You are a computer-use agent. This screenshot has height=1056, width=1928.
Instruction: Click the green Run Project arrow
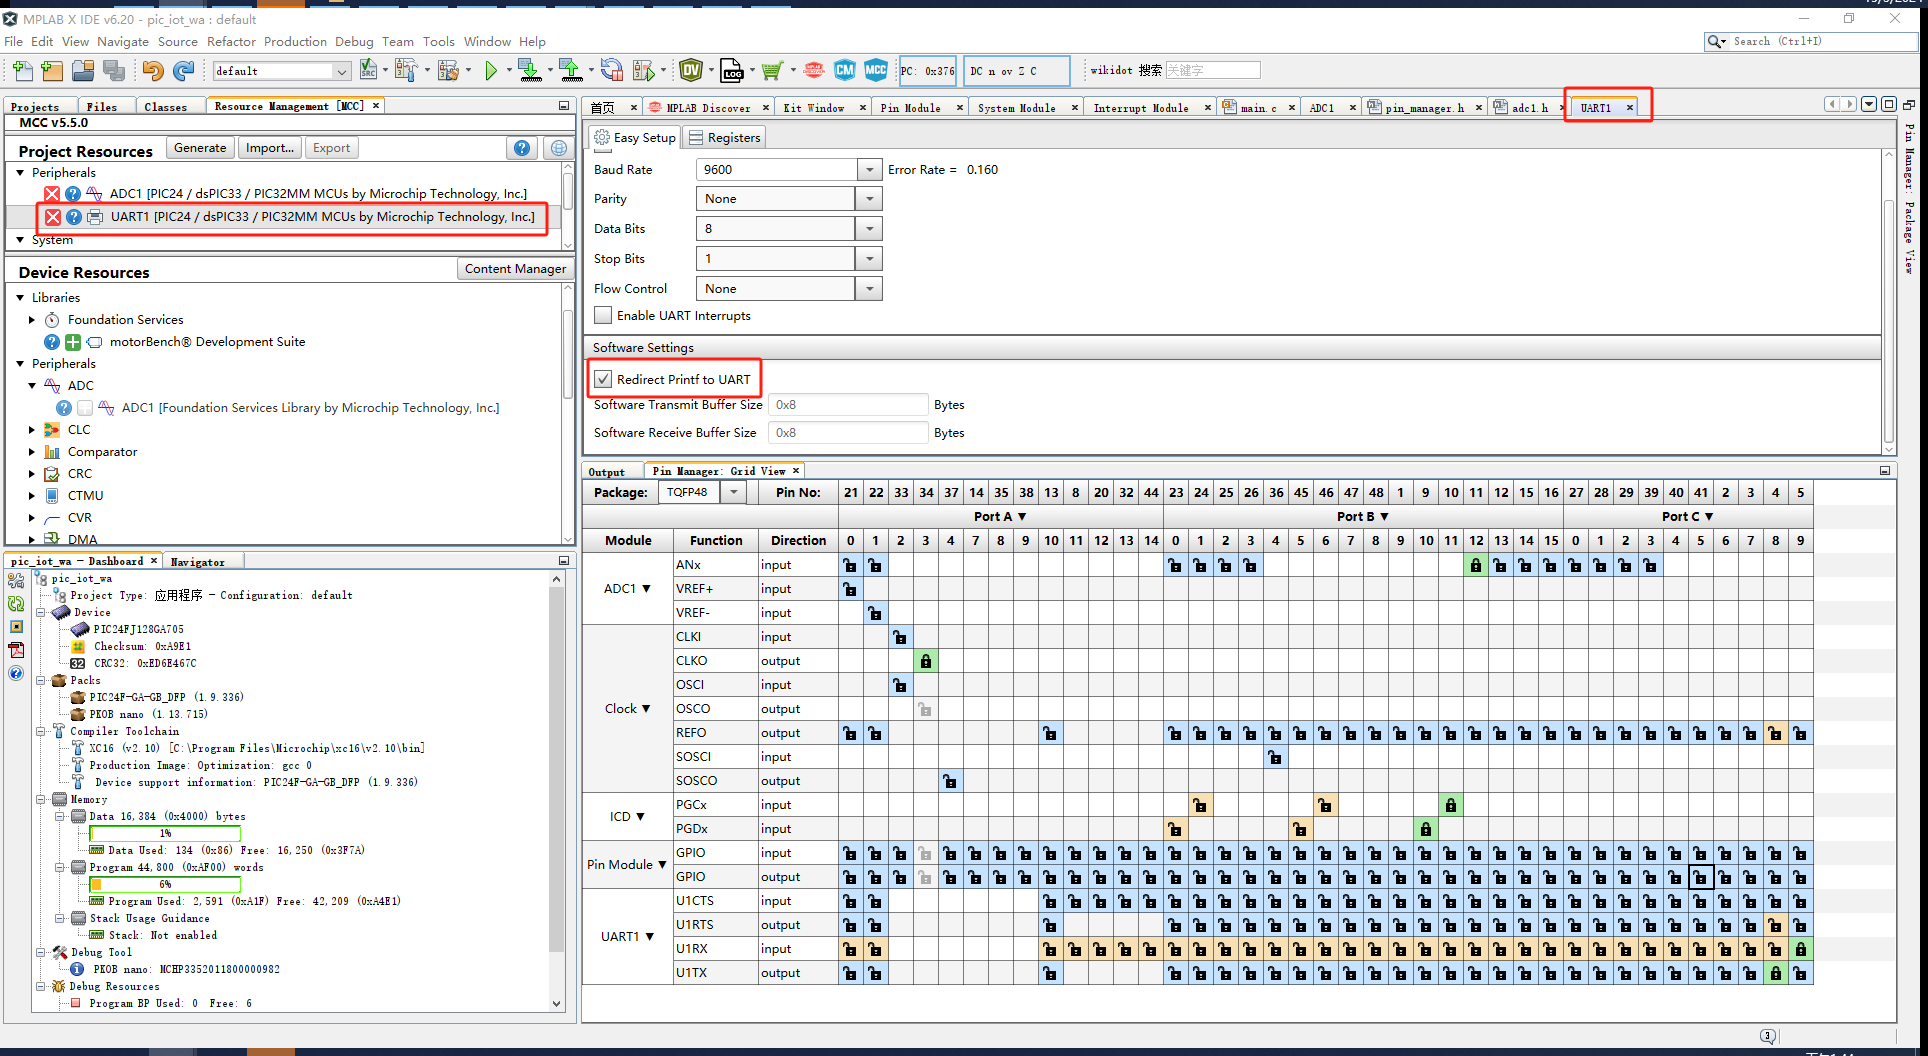[490, 70]
